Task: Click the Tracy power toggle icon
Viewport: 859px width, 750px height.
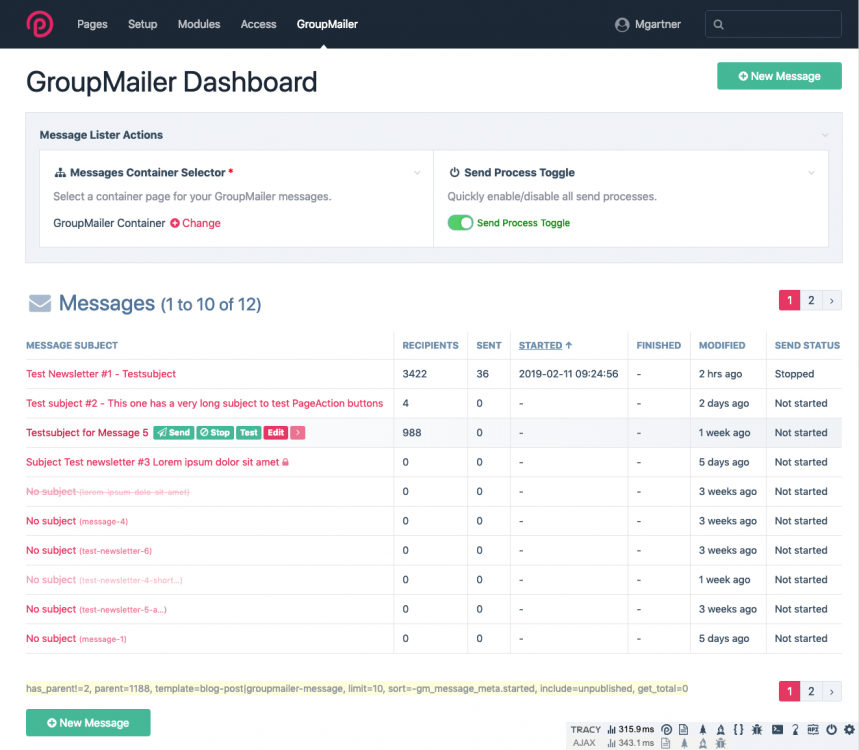Action: [831, 730]
